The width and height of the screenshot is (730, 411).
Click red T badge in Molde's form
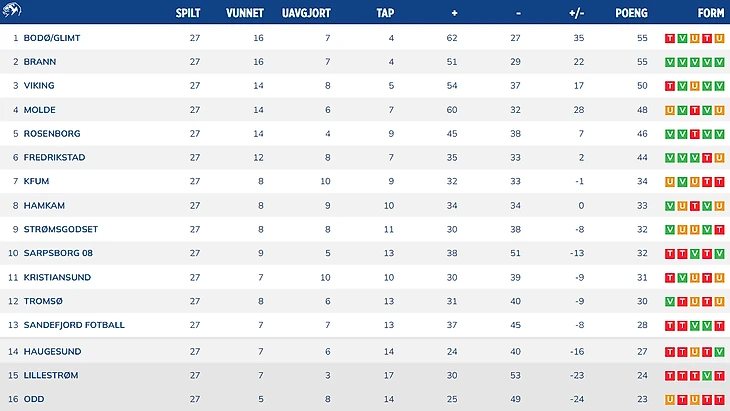click(x=694, y=109)
